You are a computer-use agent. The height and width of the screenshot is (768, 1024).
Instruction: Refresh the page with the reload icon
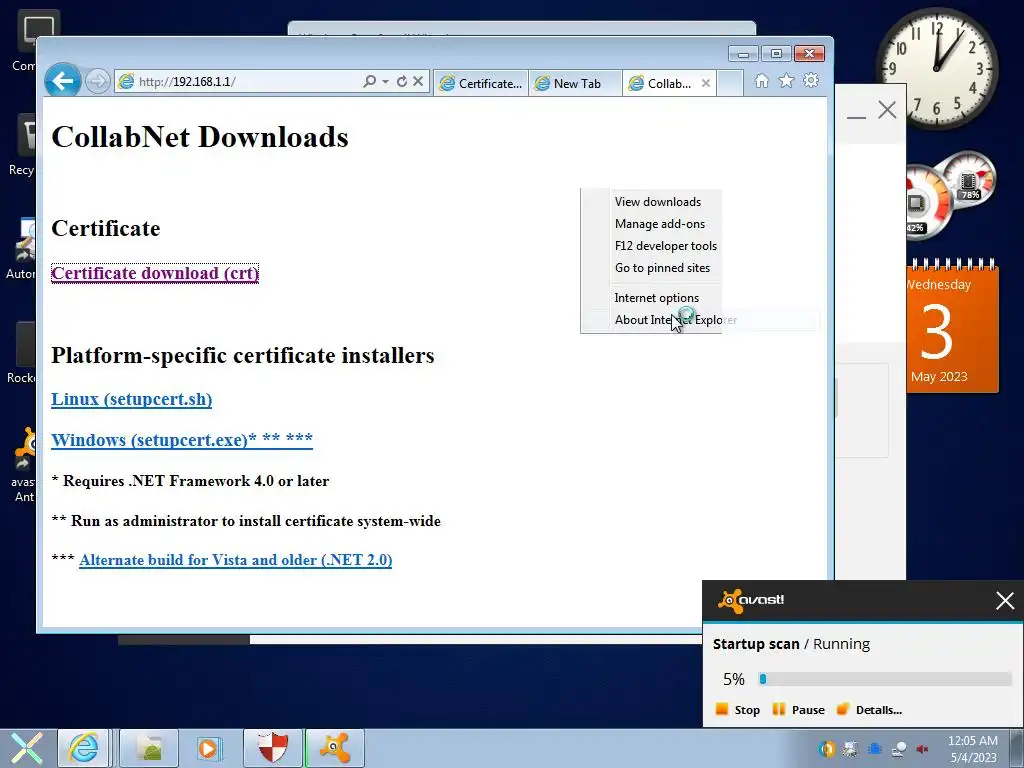coord(402,81)
